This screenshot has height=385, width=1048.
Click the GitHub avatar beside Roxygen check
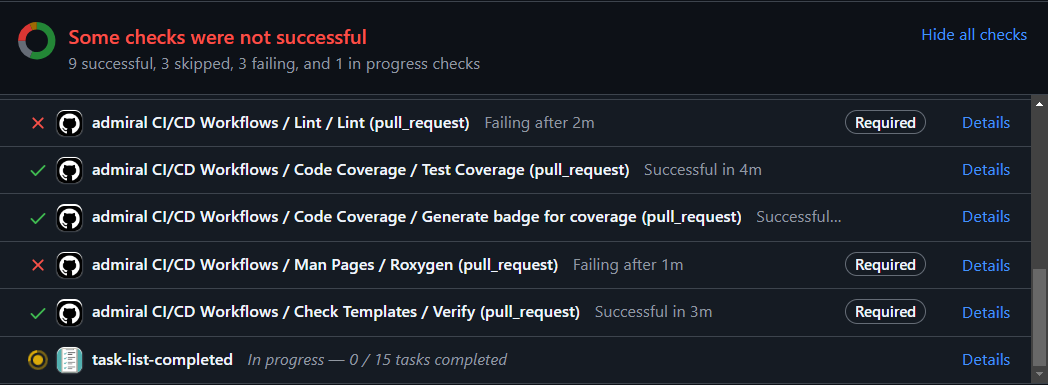click(70, 265)
